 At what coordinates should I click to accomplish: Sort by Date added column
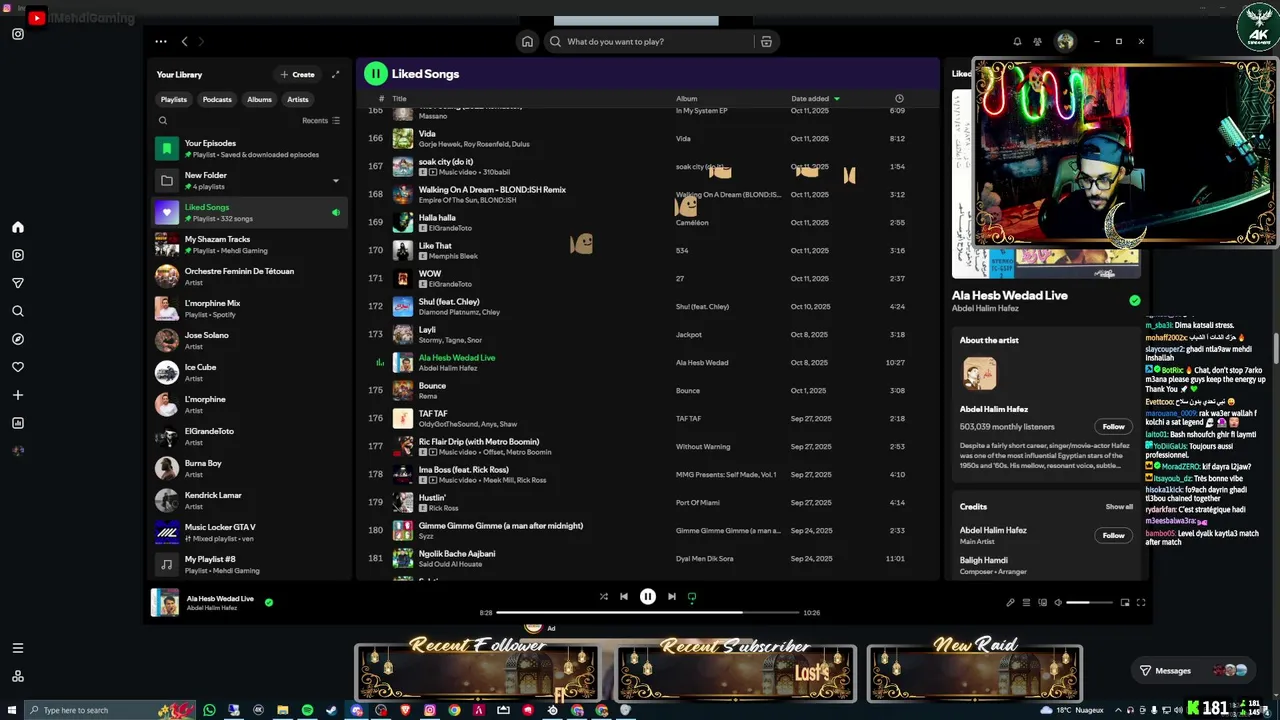(x=815, y=99)
